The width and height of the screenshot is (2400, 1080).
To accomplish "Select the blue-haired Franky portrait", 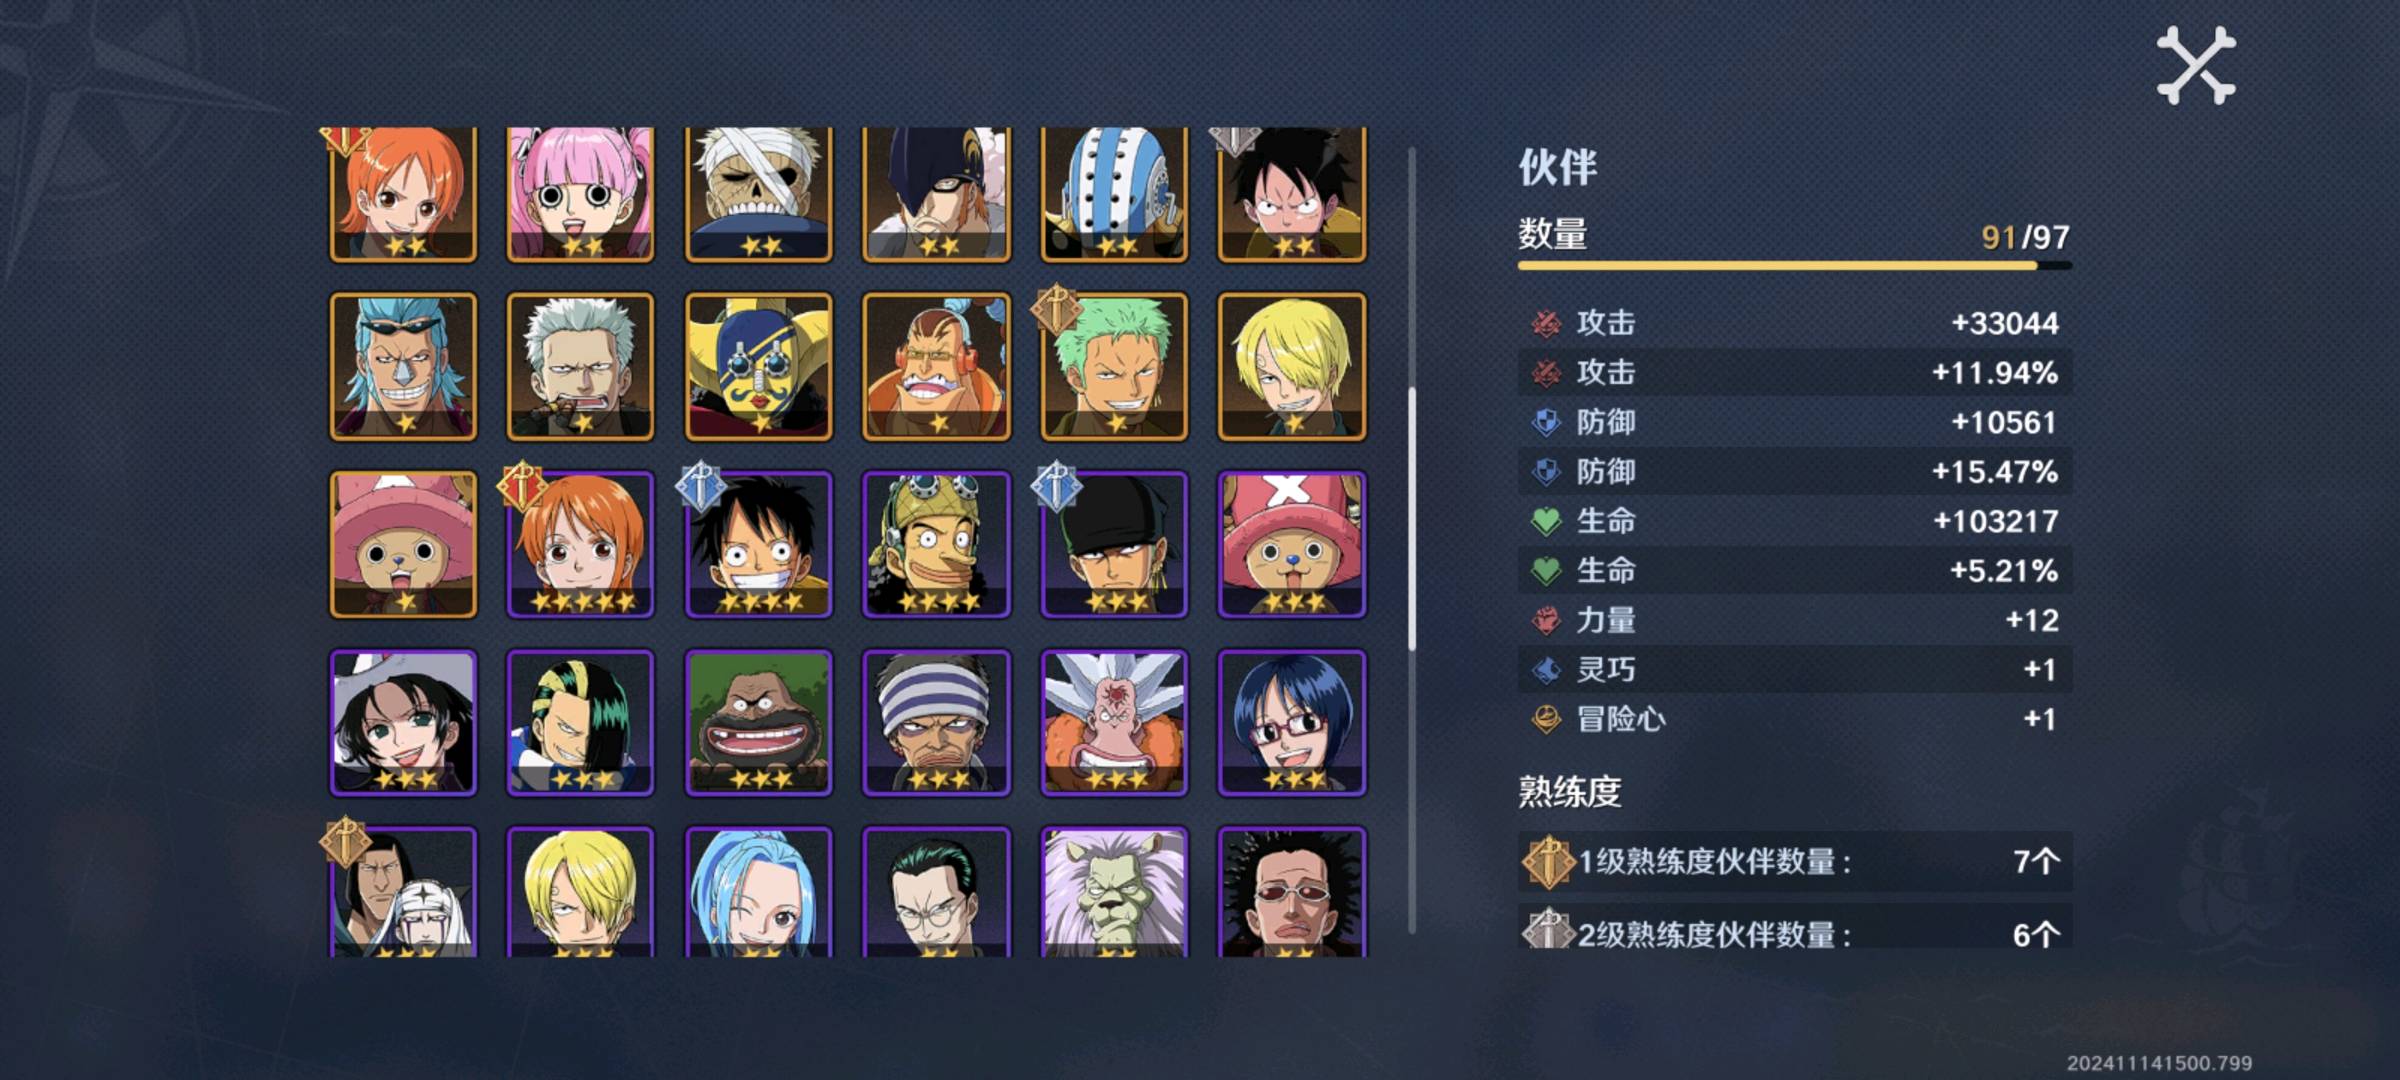I will click(403, 367).
